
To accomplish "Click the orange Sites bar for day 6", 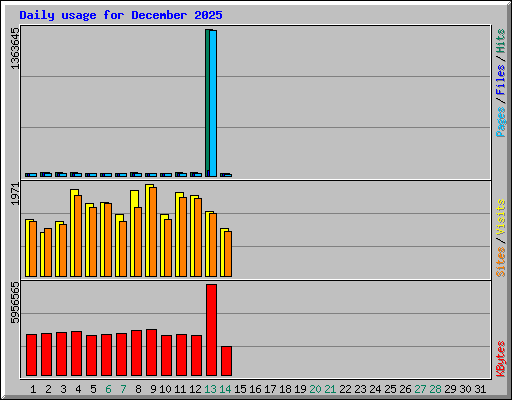I will [x=108, y=240].
